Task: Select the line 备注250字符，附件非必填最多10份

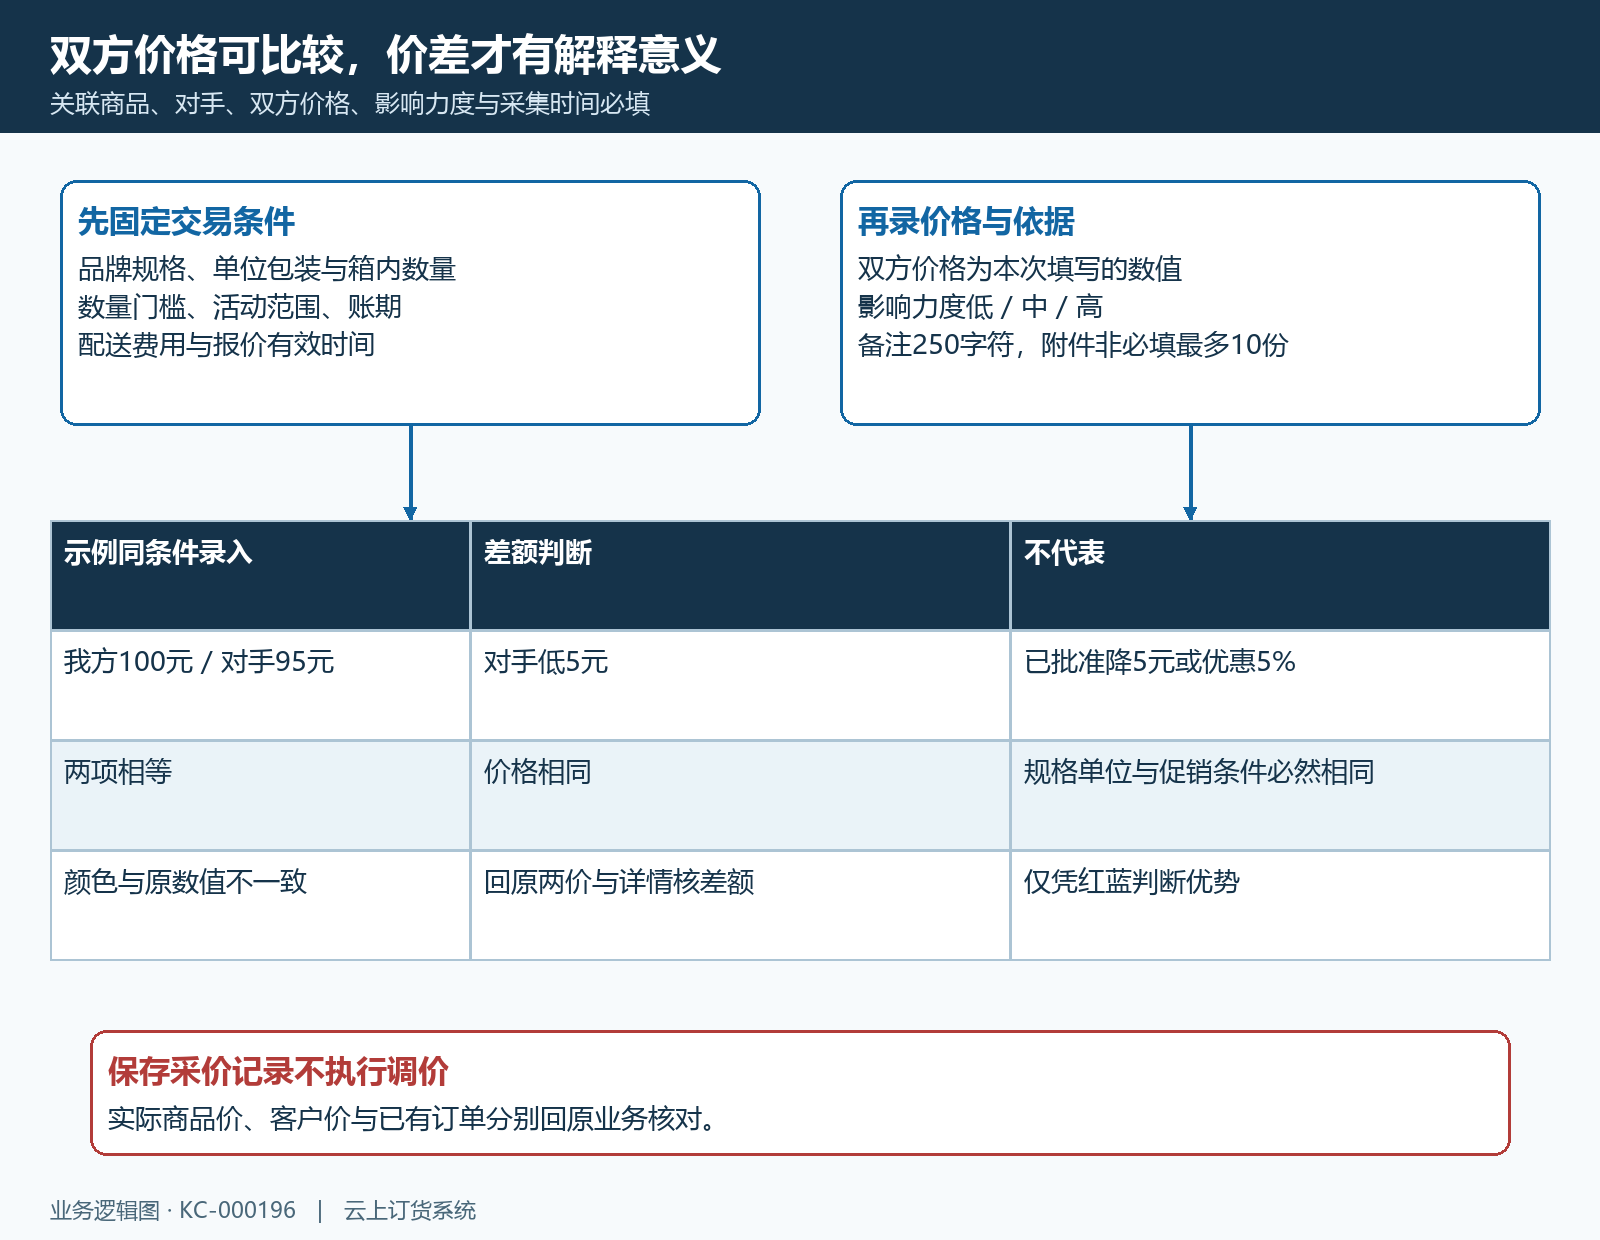Action: point(1073,345)
